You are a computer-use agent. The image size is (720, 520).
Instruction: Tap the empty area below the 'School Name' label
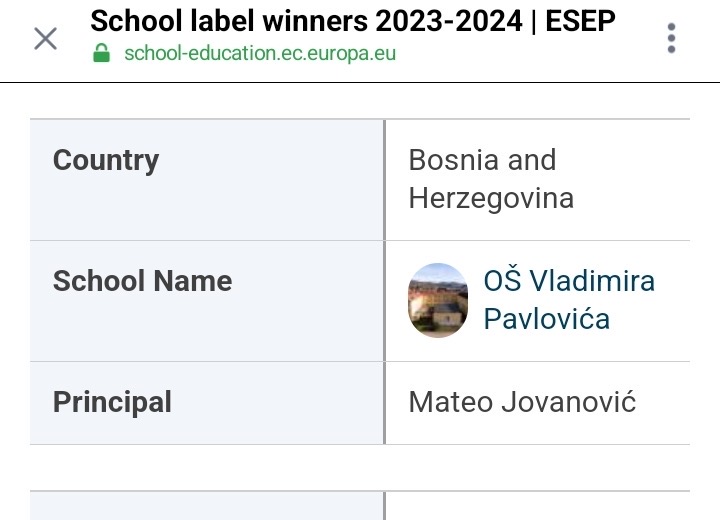(207, 328)
